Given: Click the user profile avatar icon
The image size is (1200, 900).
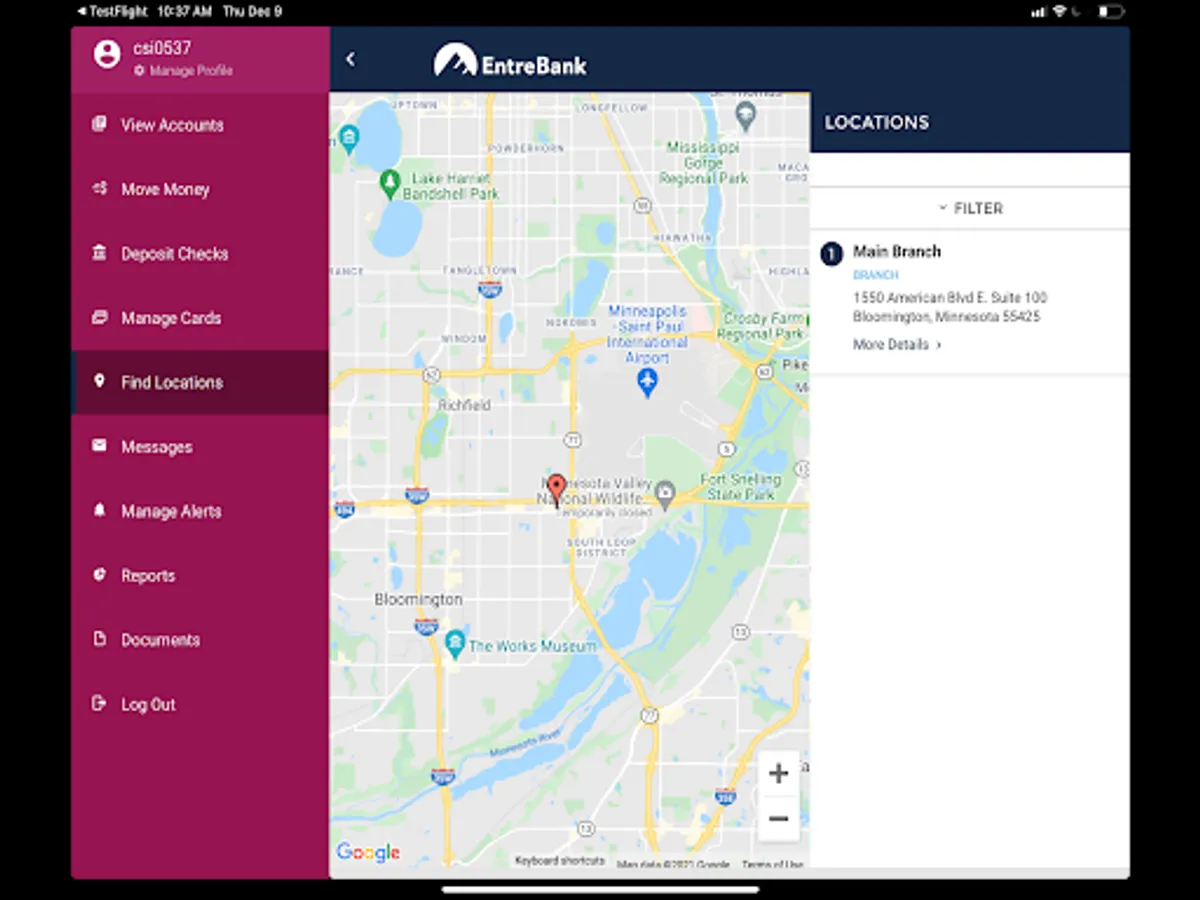Looking at the screenshot, I should click(107, 55).
